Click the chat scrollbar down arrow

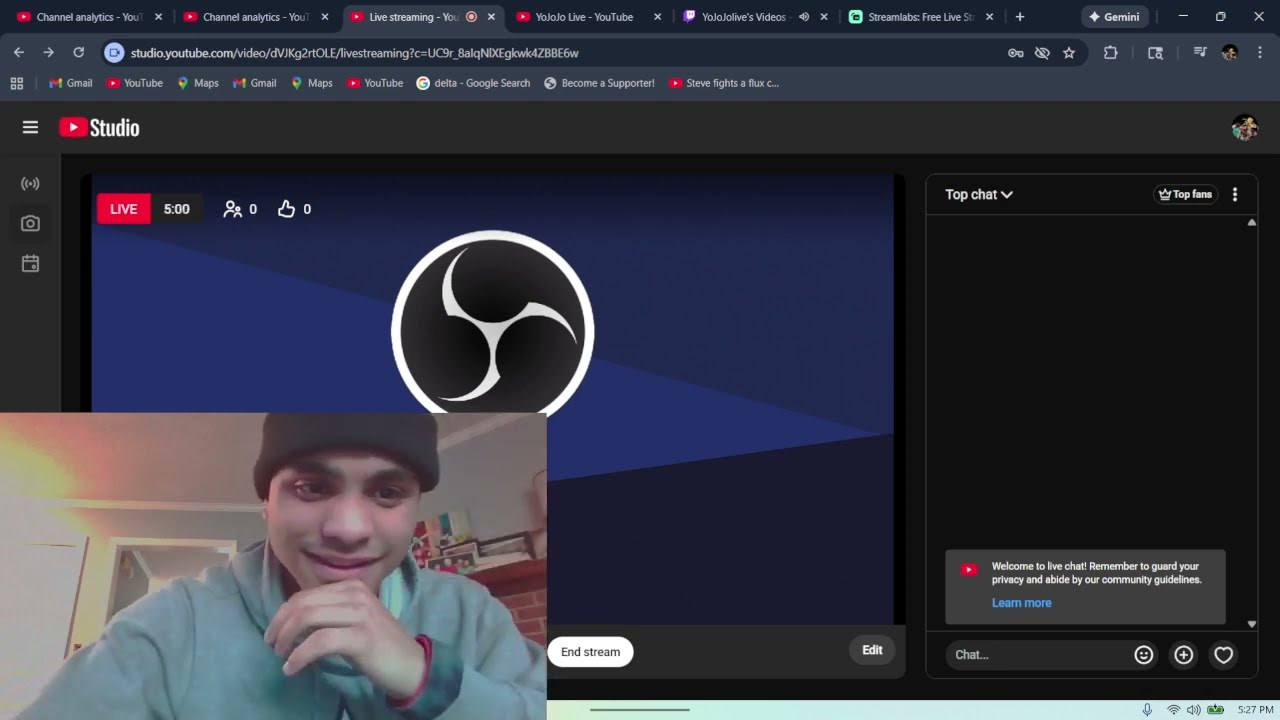click(1252, 624)
